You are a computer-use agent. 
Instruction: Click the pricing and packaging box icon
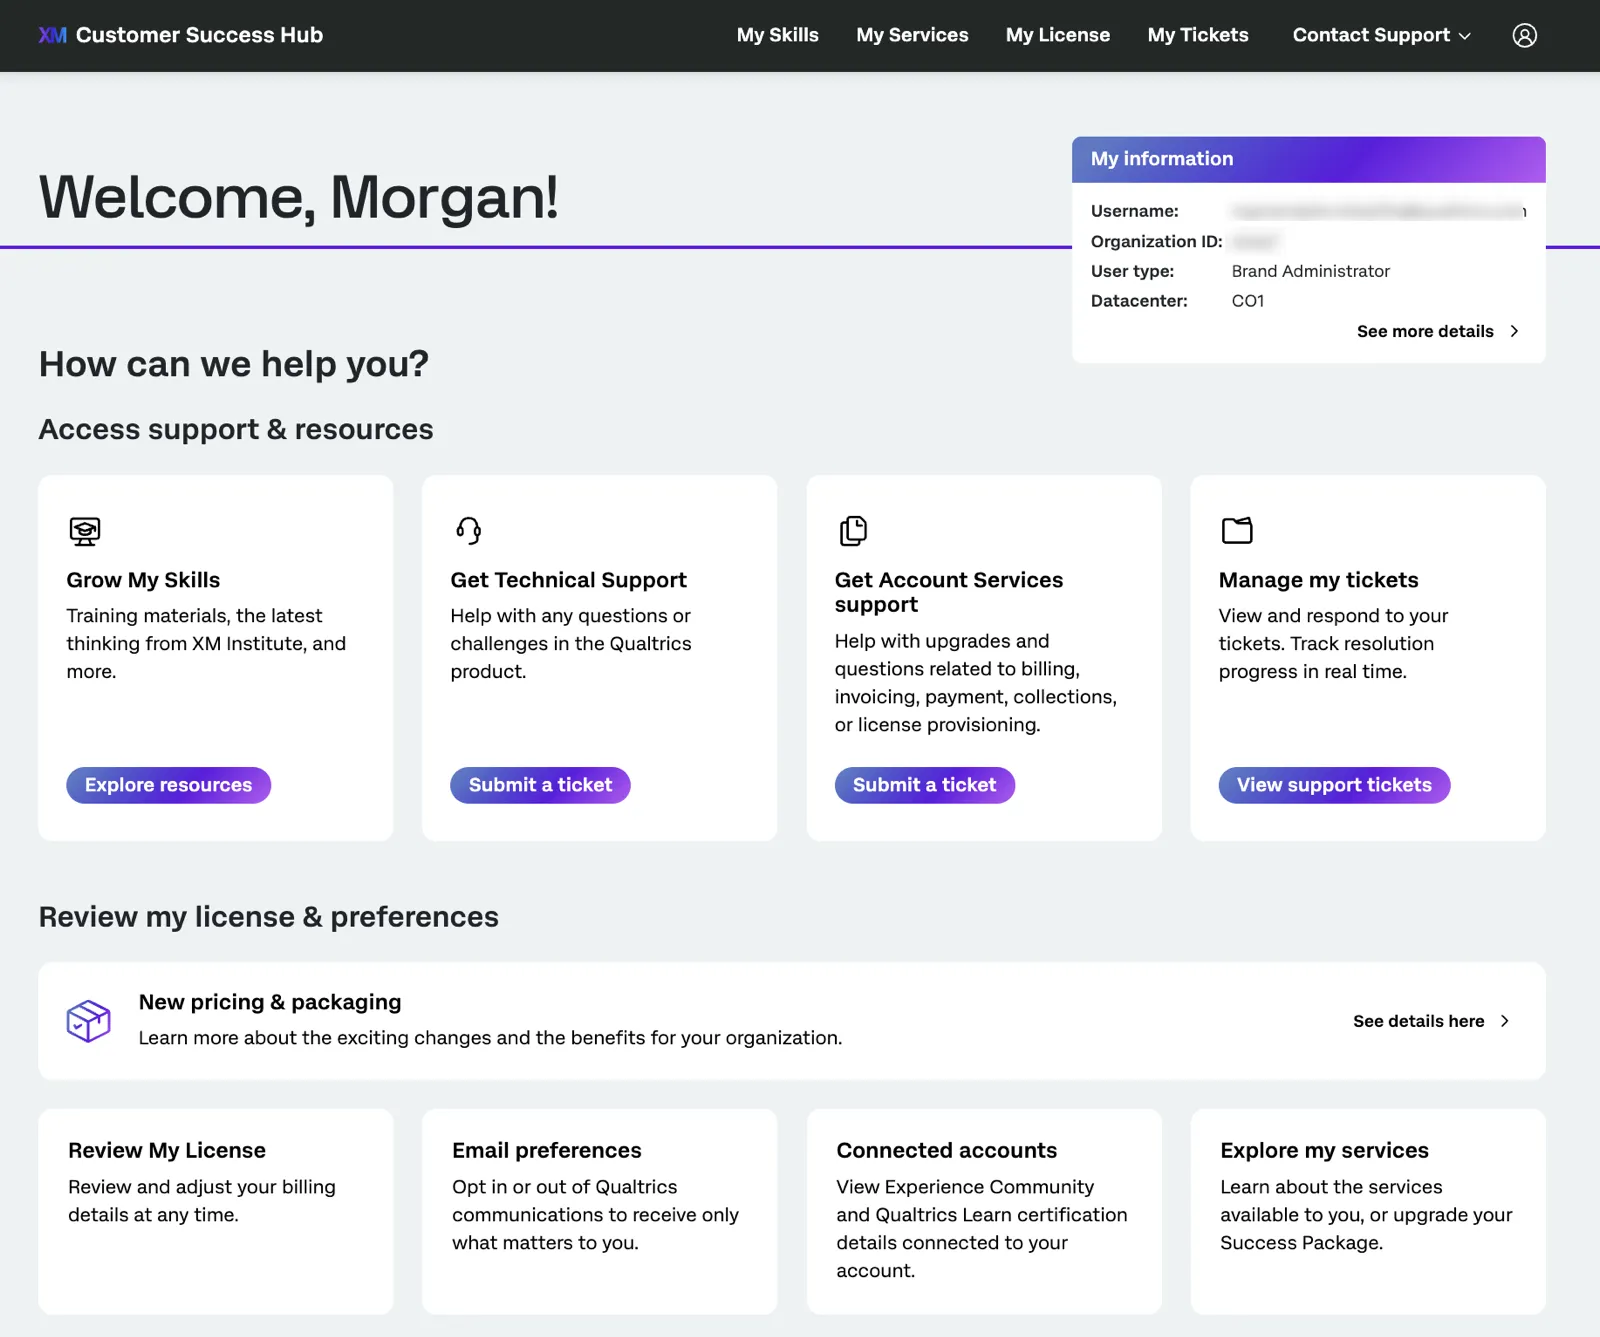[x=88, y=1021]
